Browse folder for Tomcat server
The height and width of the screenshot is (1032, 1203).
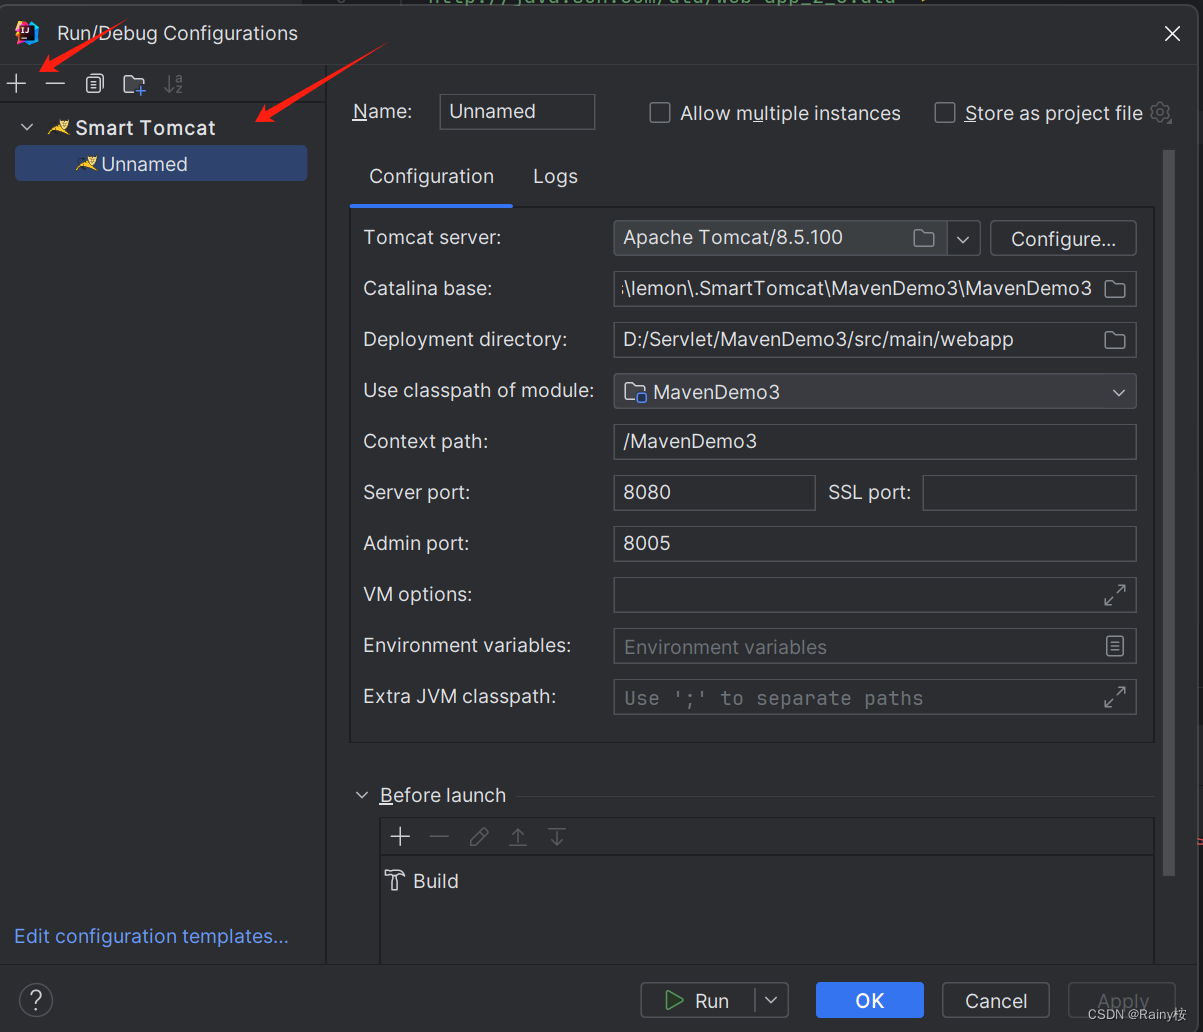924,238
